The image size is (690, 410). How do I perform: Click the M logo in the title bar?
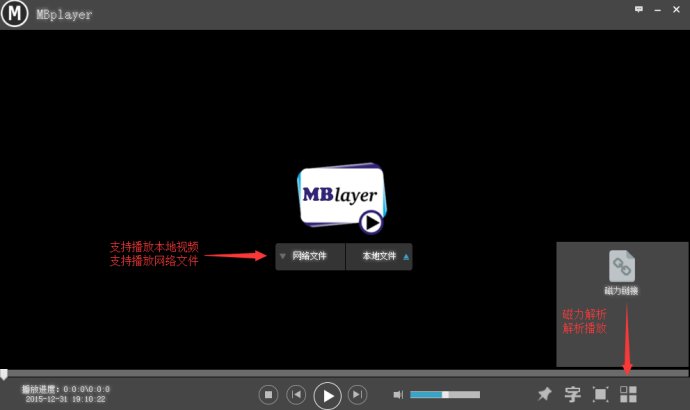tap(14, 14)
